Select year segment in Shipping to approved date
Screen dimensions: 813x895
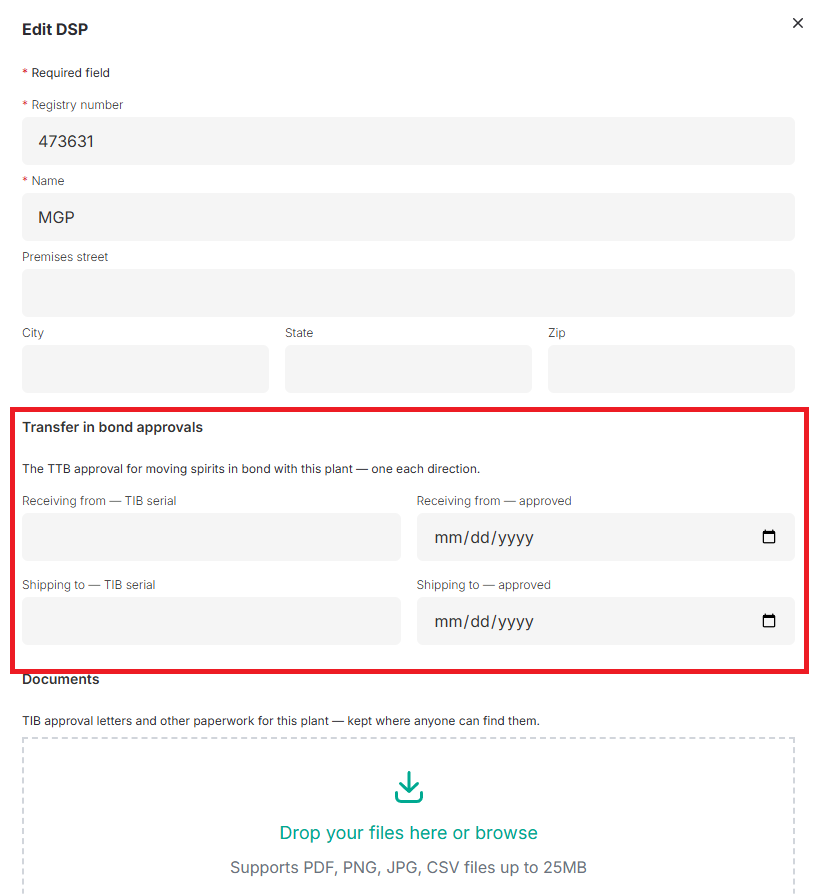516,622
